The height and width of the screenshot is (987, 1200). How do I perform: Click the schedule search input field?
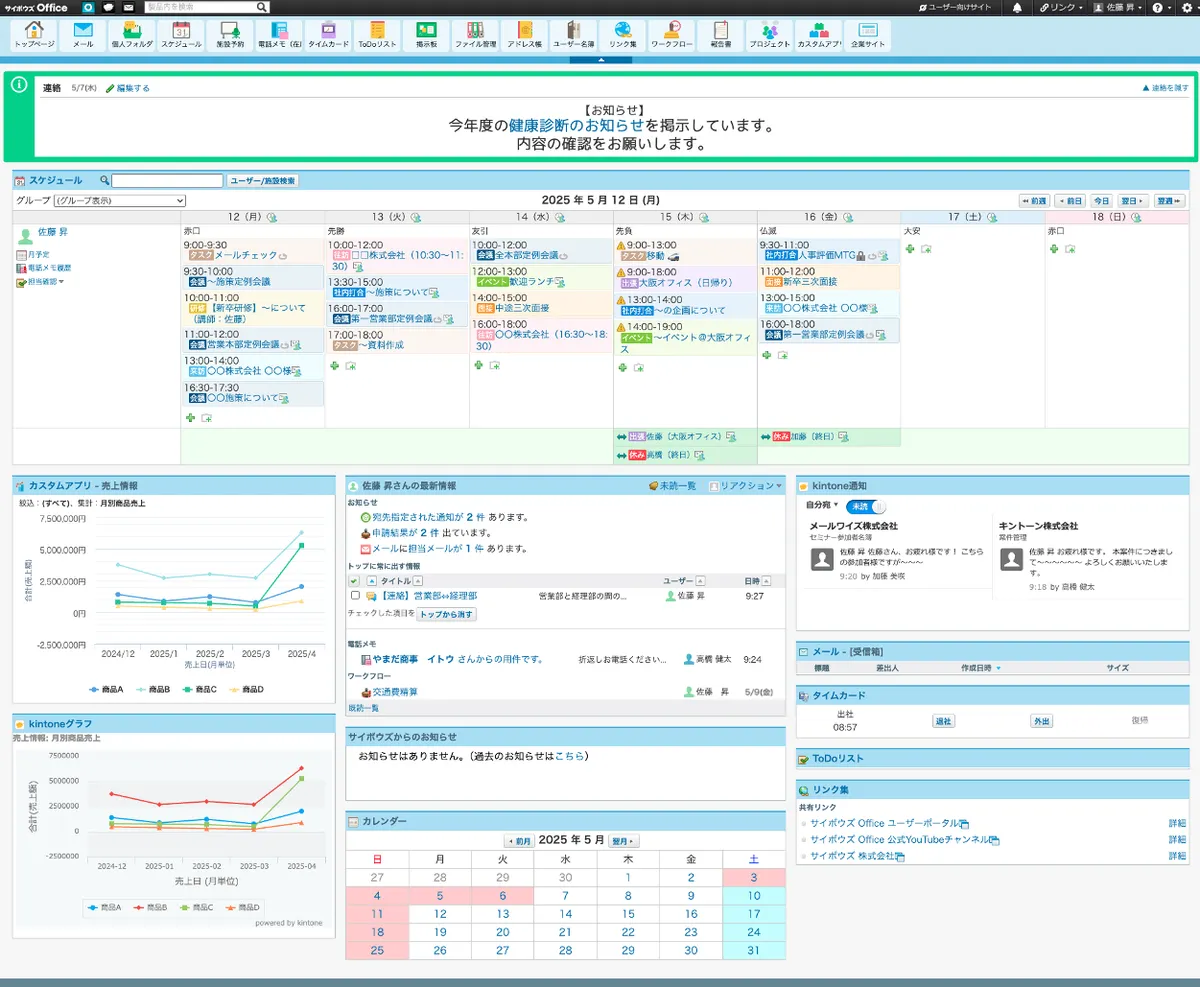coord(167,181)
